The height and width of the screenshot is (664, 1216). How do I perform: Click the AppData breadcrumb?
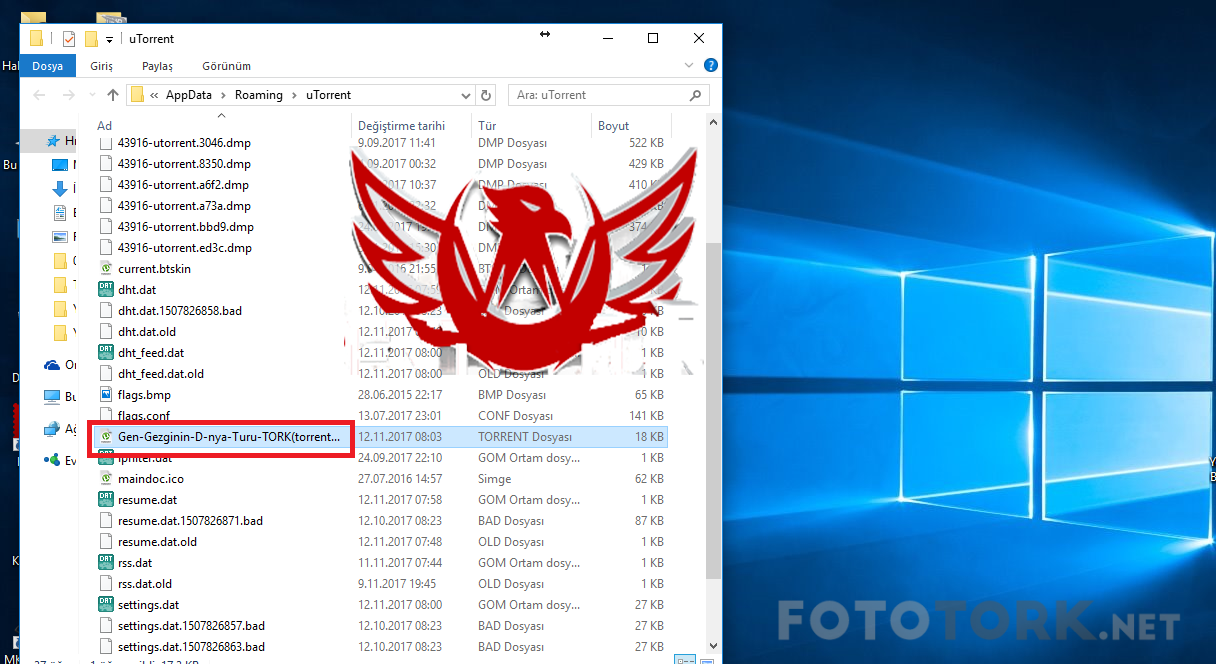pyautogui.click(x=190, y=95)
